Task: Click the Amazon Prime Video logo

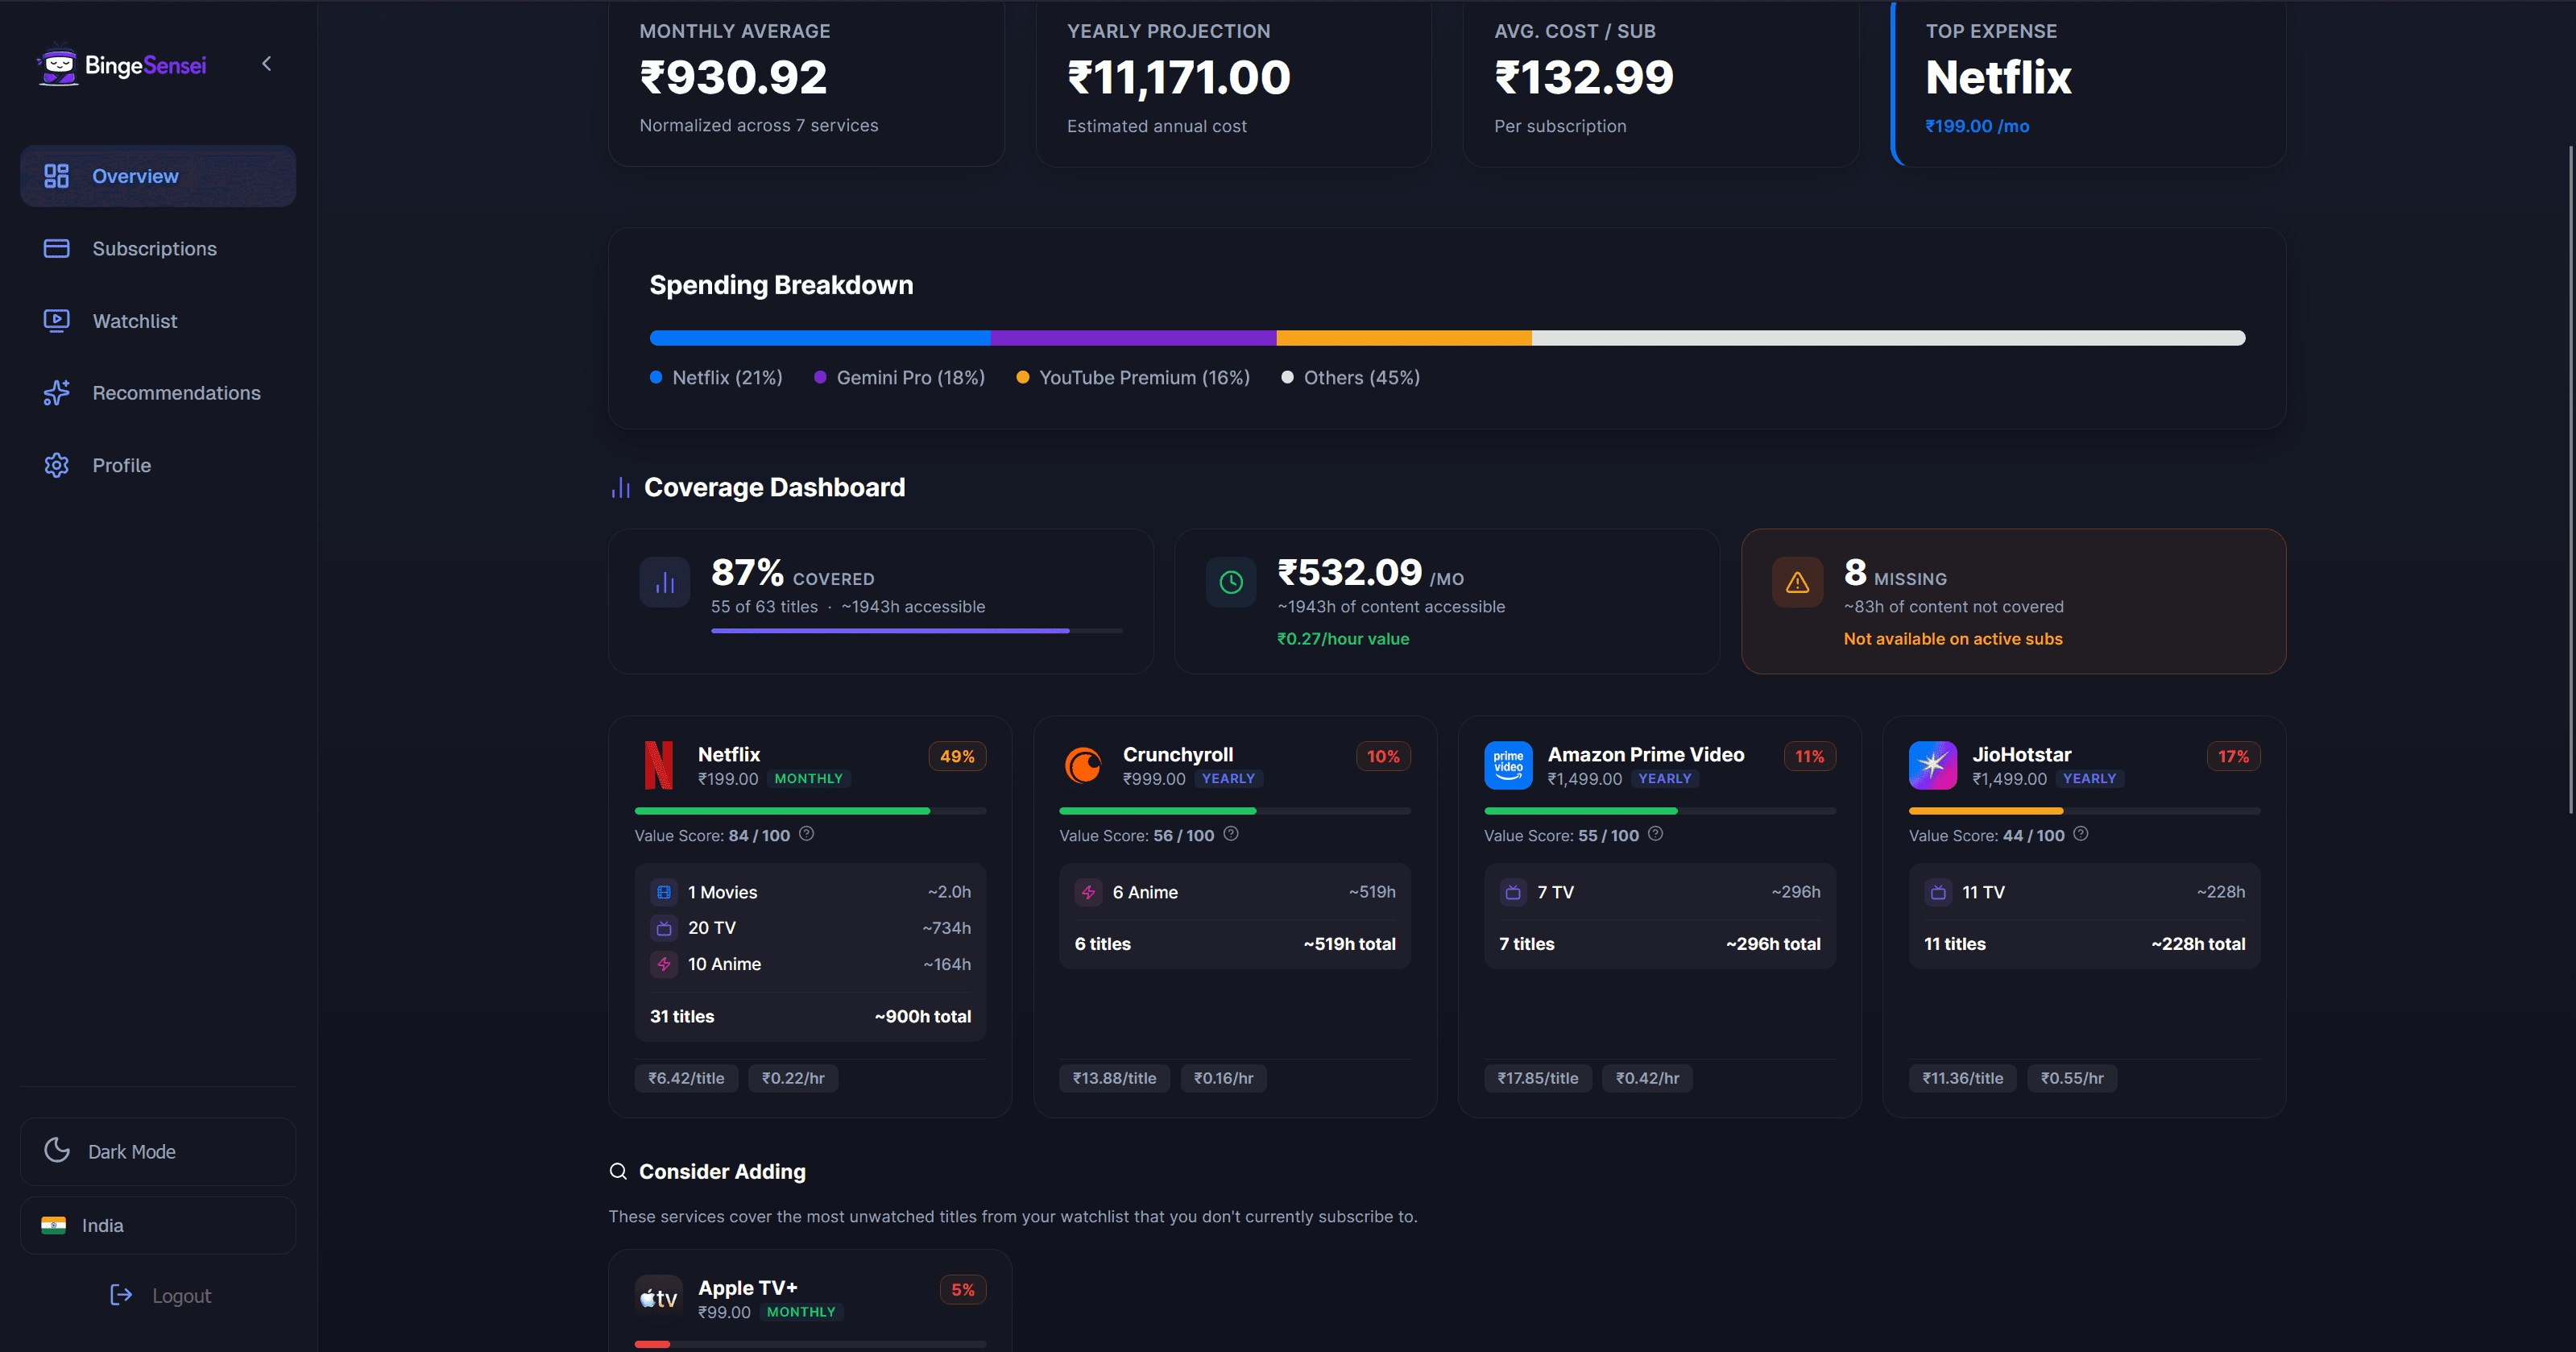Action: [x=1508, y=765]
